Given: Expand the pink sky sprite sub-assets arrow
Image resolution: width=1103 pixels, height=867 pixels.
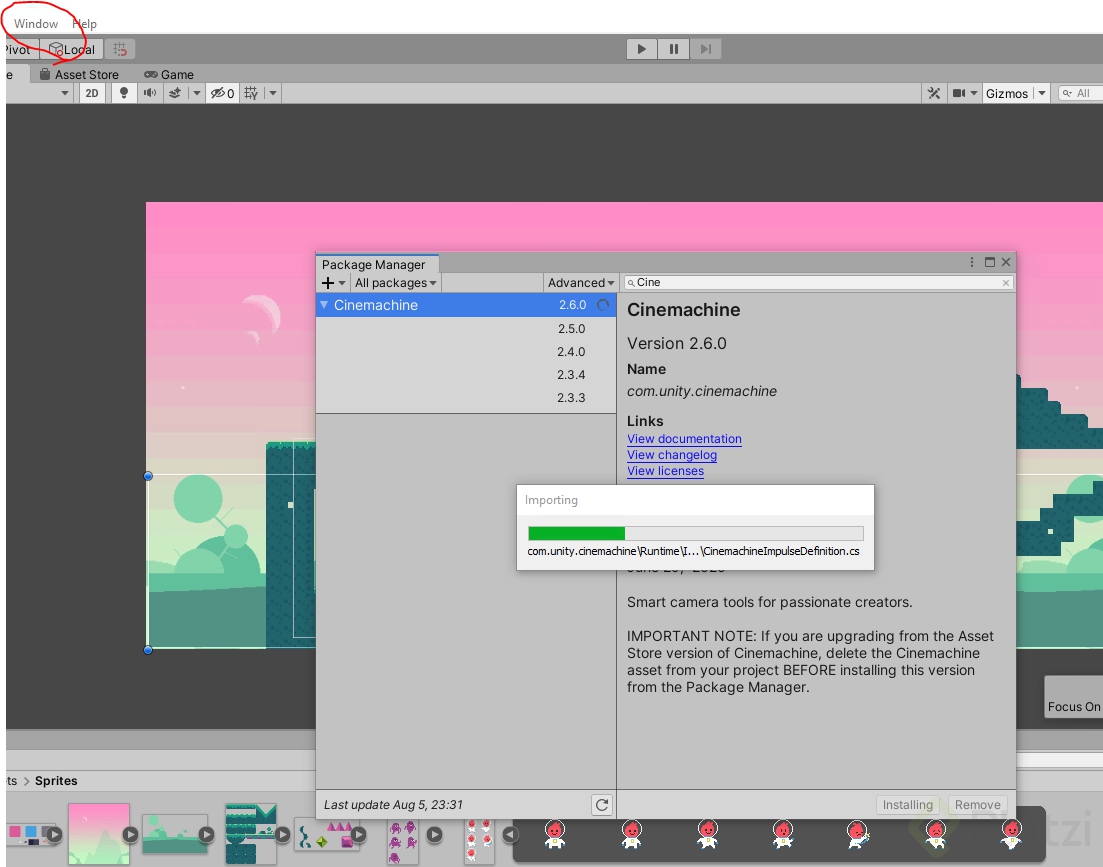Looking at the screenshot, I should tap(130, 834).
